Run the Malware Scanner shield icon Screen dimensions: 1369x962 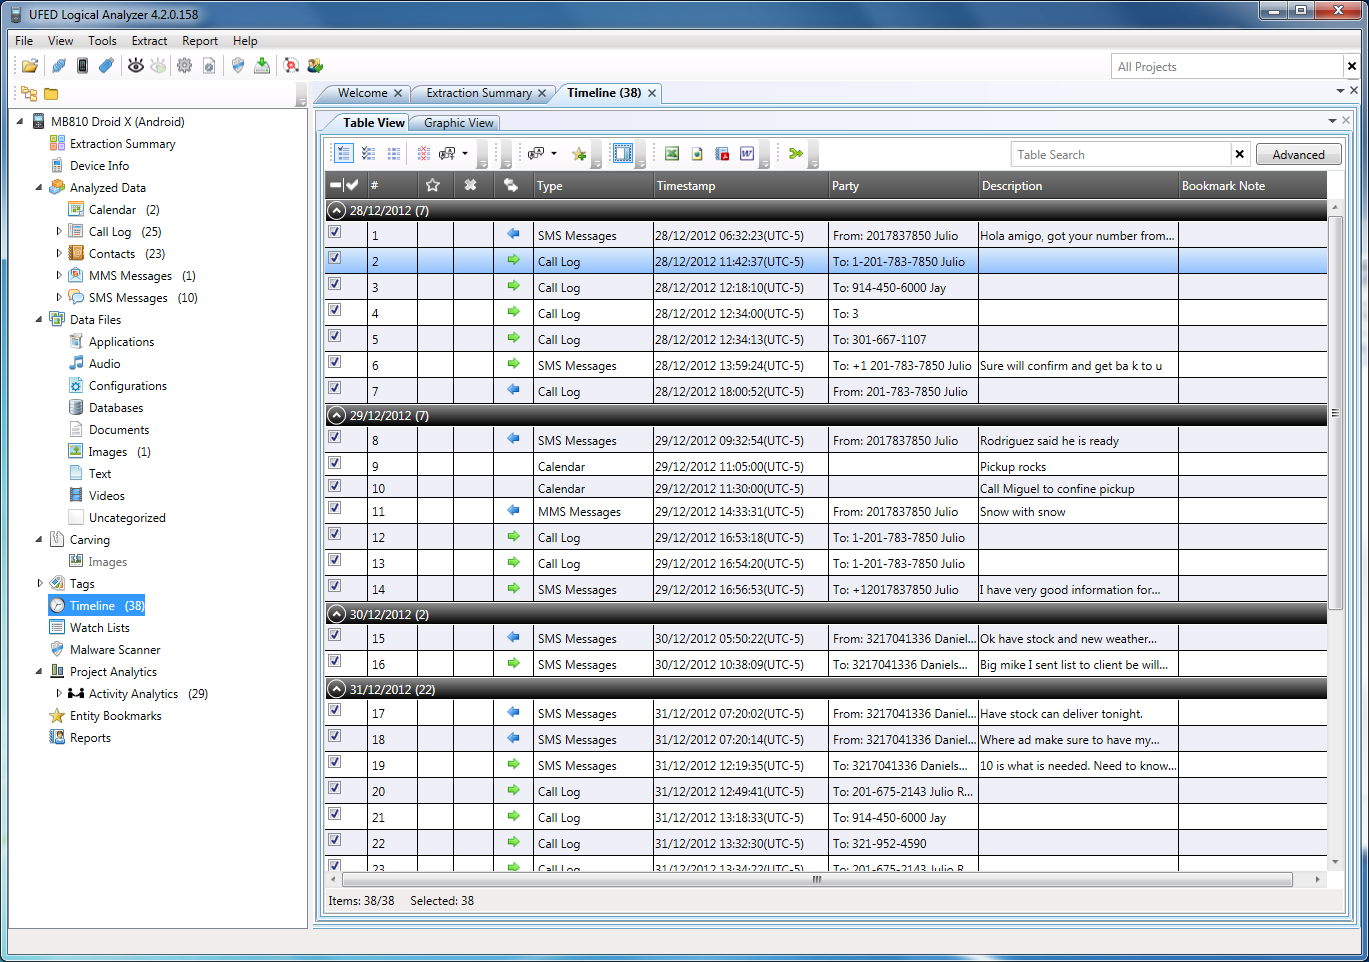click(236, 64)
